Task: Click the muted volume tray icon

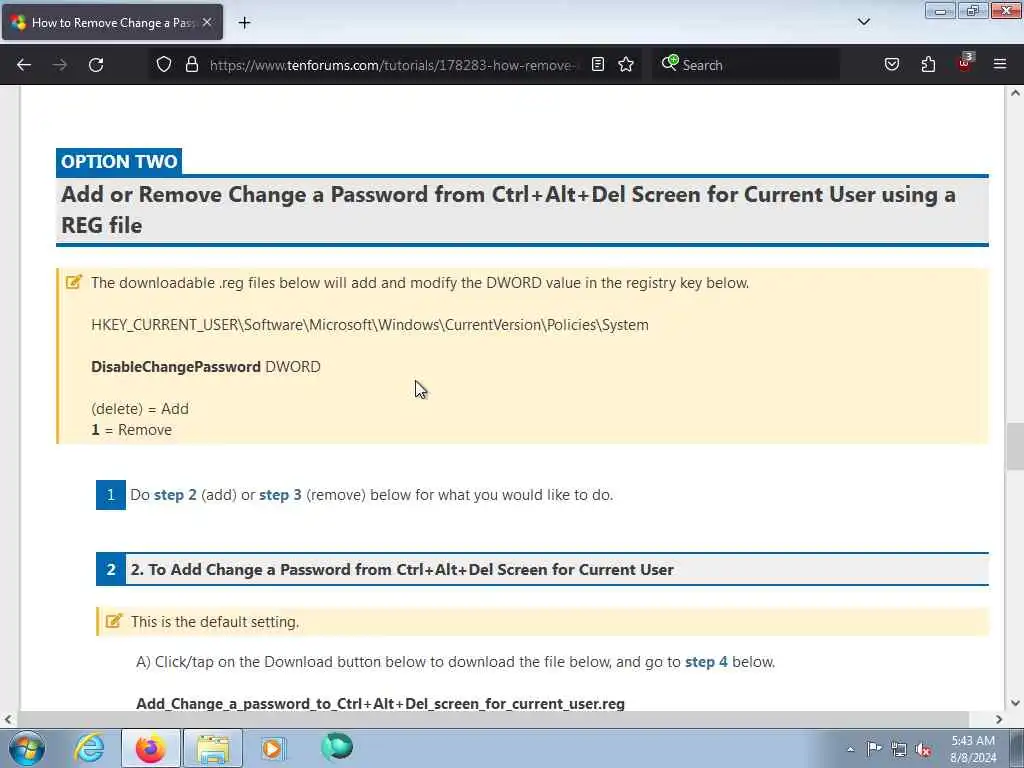Action: (x=923, y=750)
